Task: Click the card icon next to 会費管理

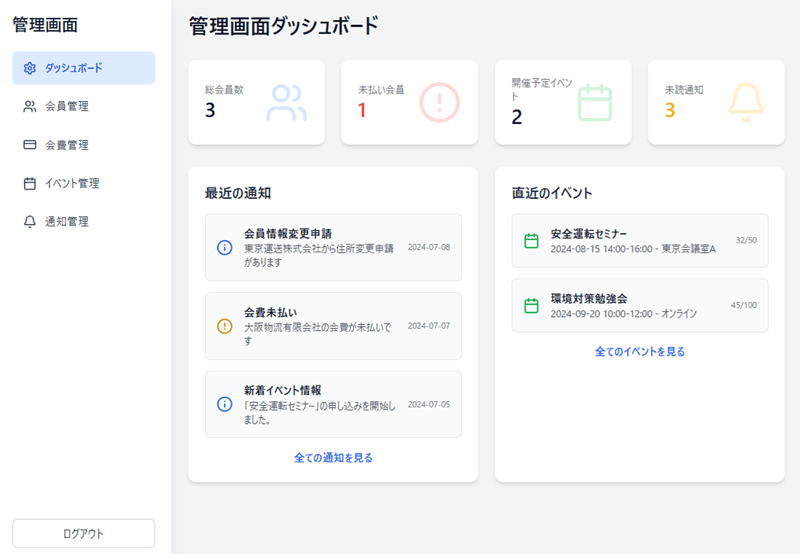Action: point(30,145)
